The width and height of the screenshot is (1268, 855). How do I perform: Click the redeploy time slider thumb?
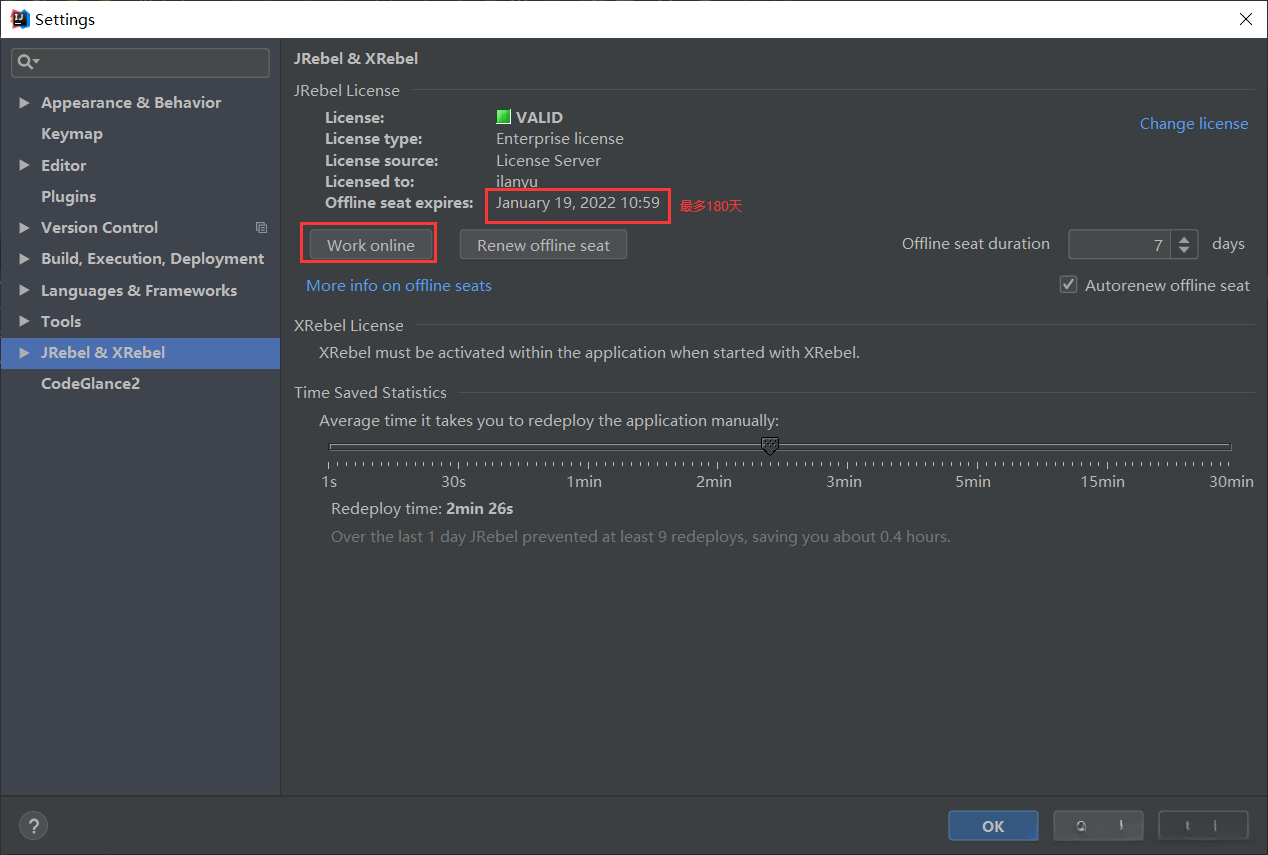769,446
